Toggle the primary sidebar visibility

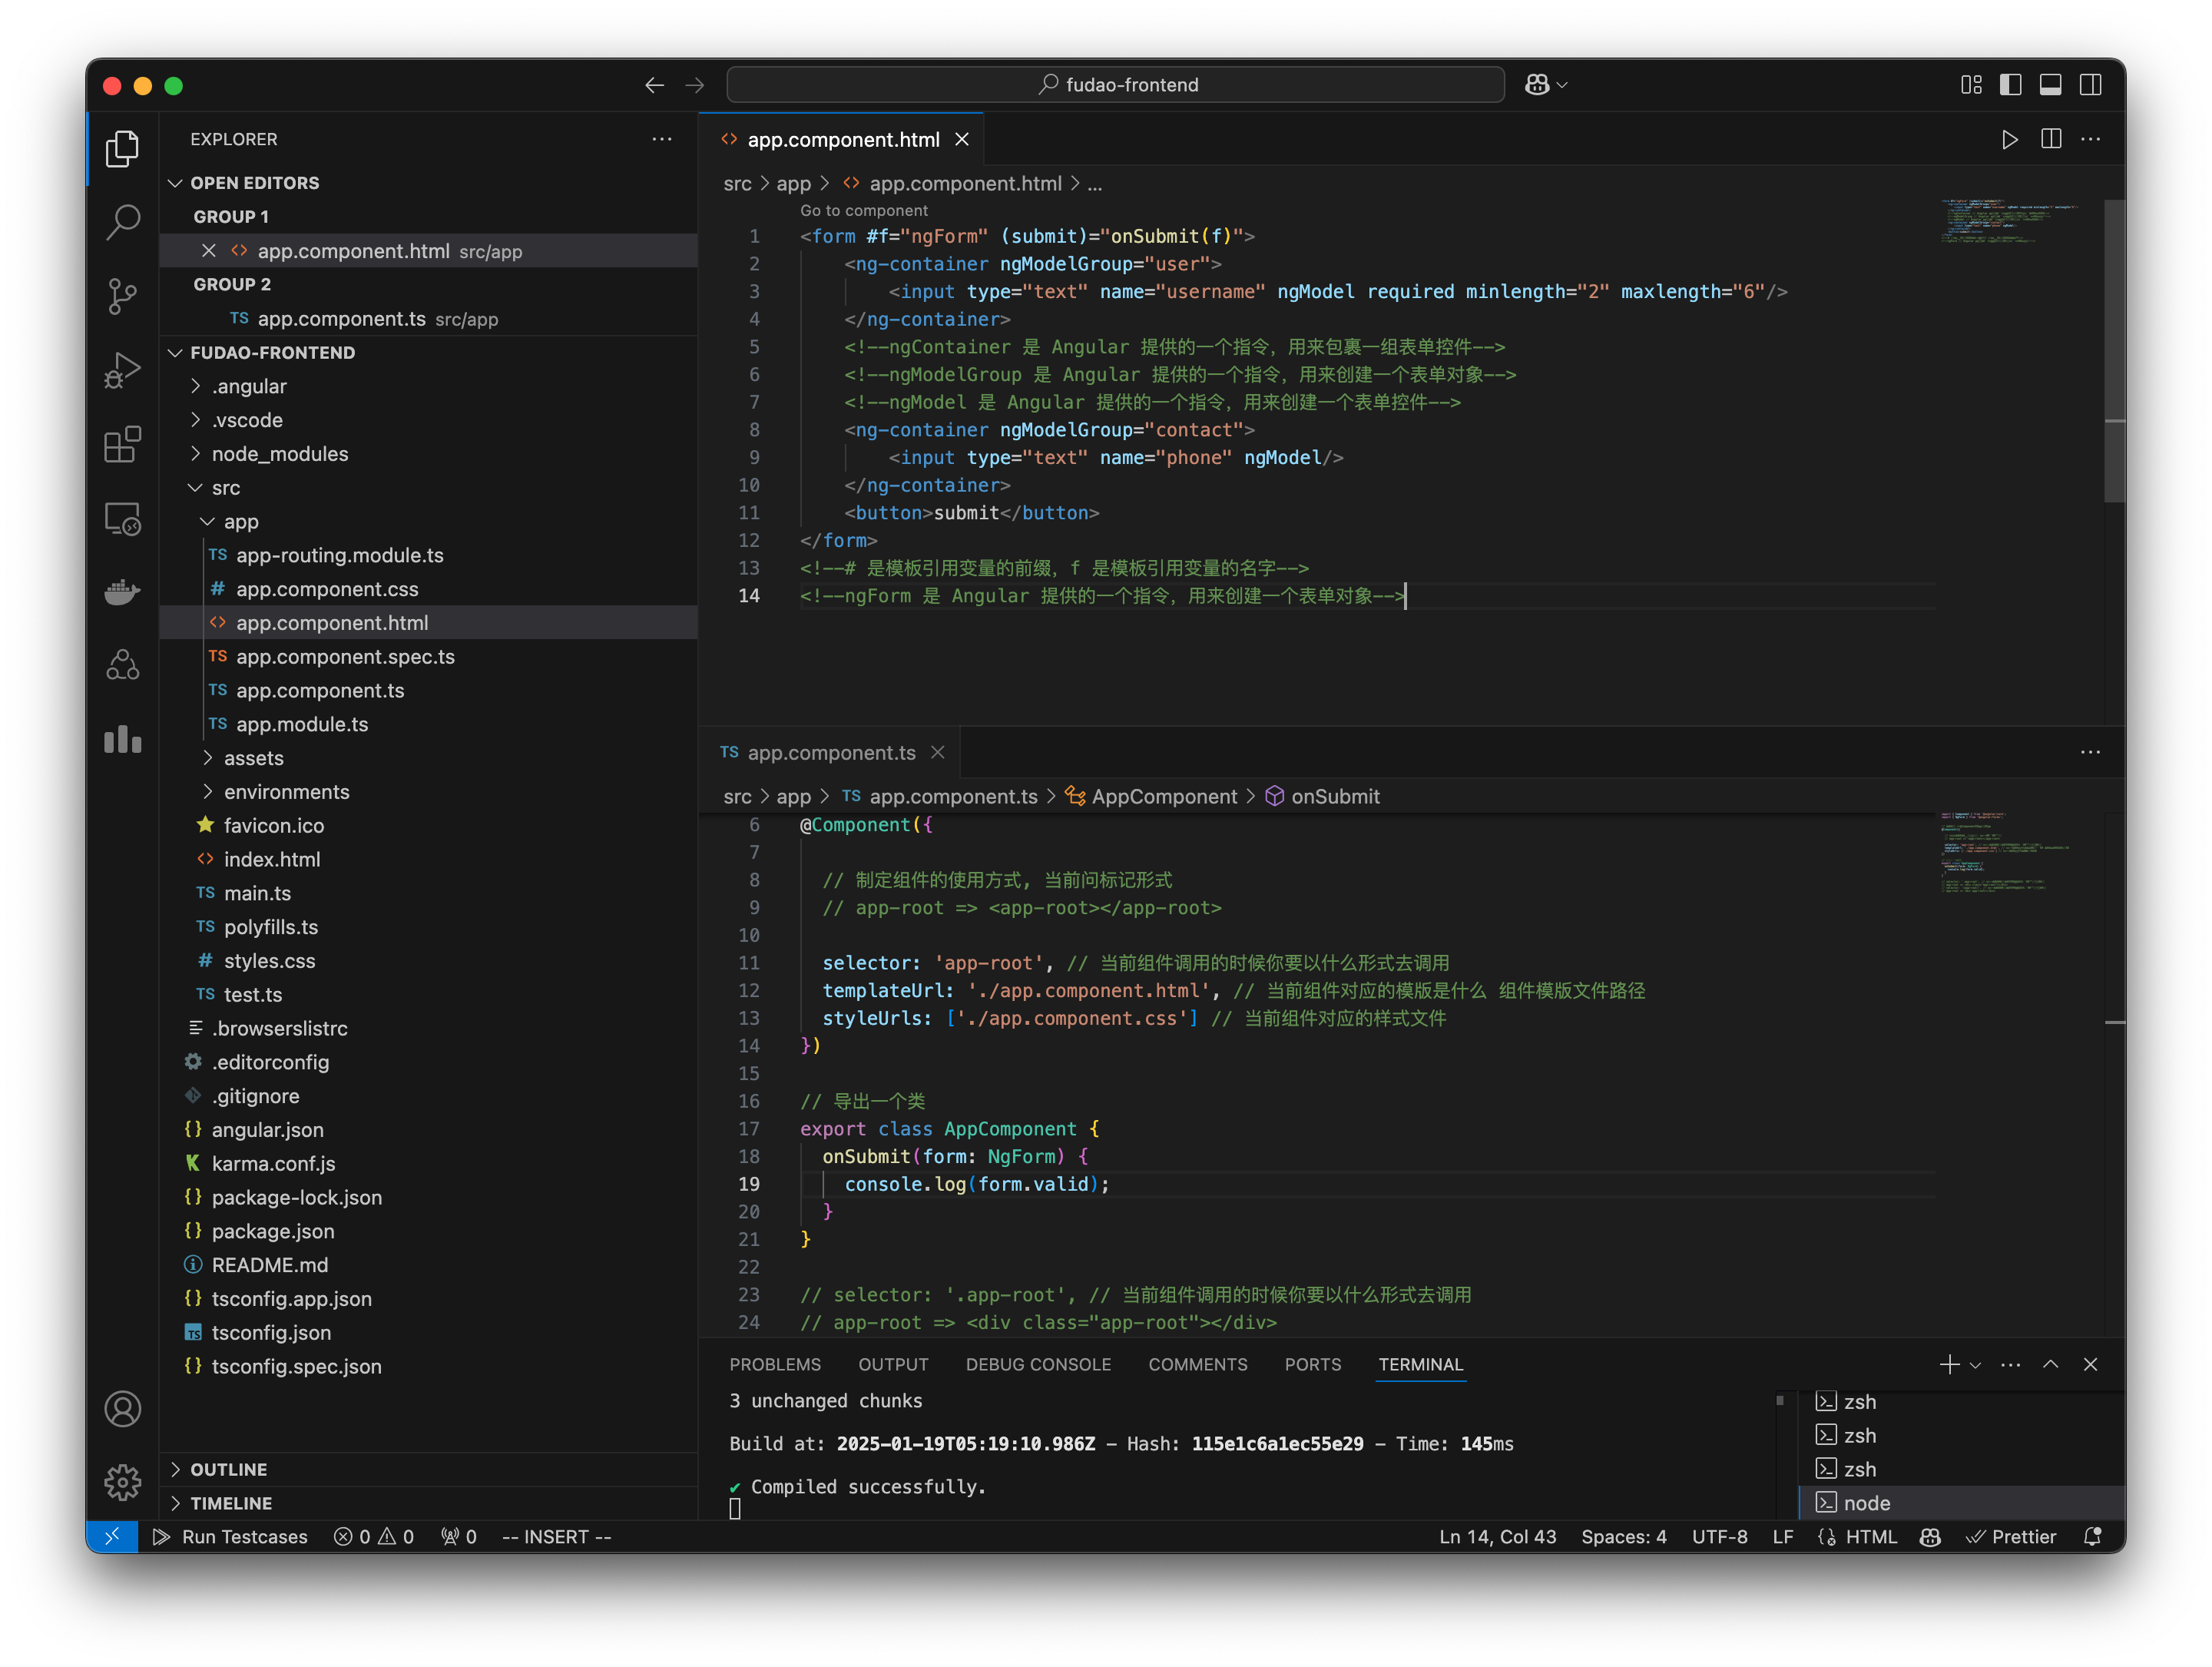(x=2010, y=85)
